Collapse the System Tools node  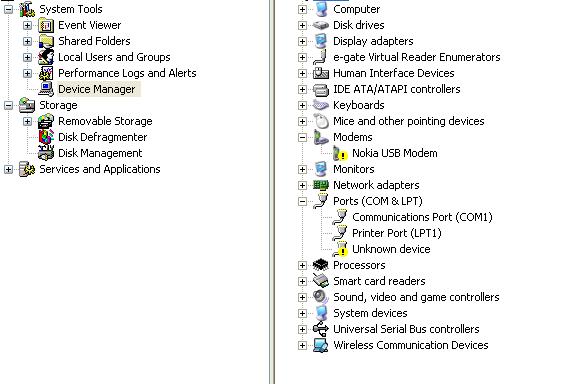[x=8, y=9]
